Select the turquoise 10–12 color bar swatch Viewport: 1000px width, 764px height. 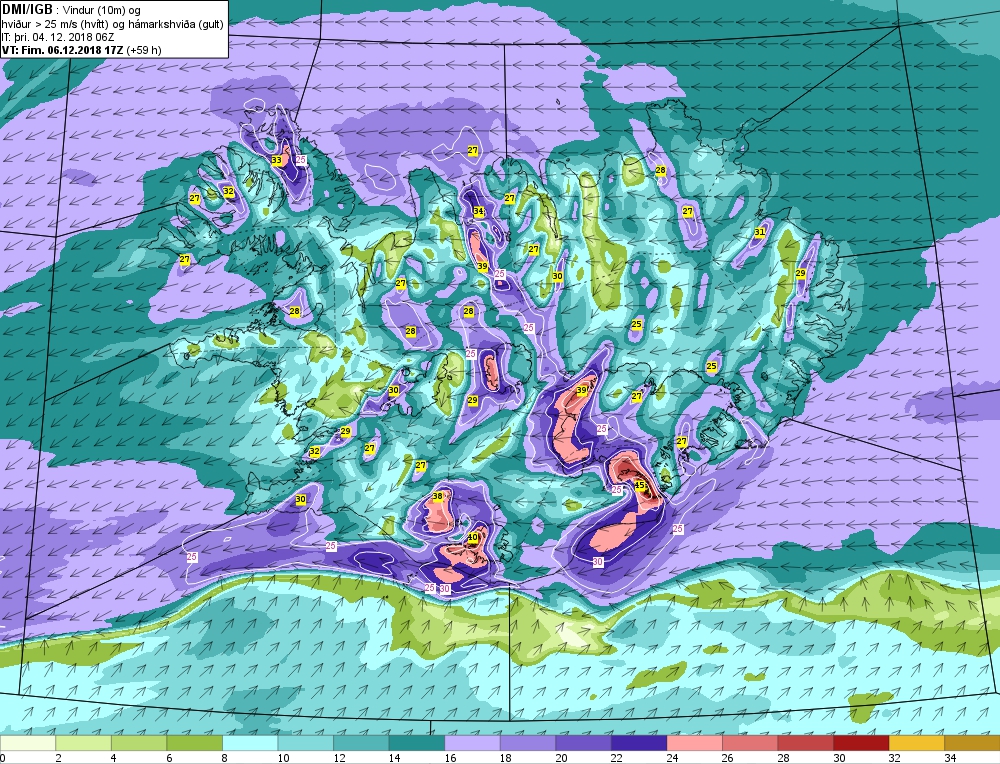(305, 743)
